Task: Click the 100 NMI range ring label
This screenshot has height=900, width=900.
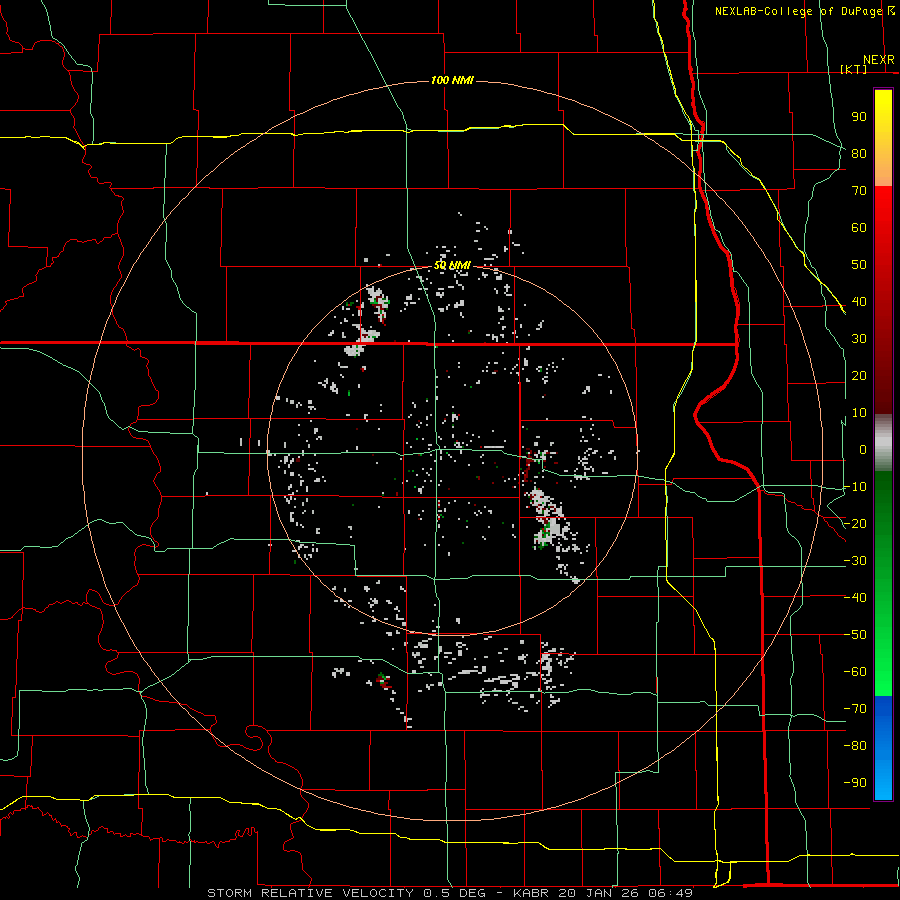Action: coord(452,80)
